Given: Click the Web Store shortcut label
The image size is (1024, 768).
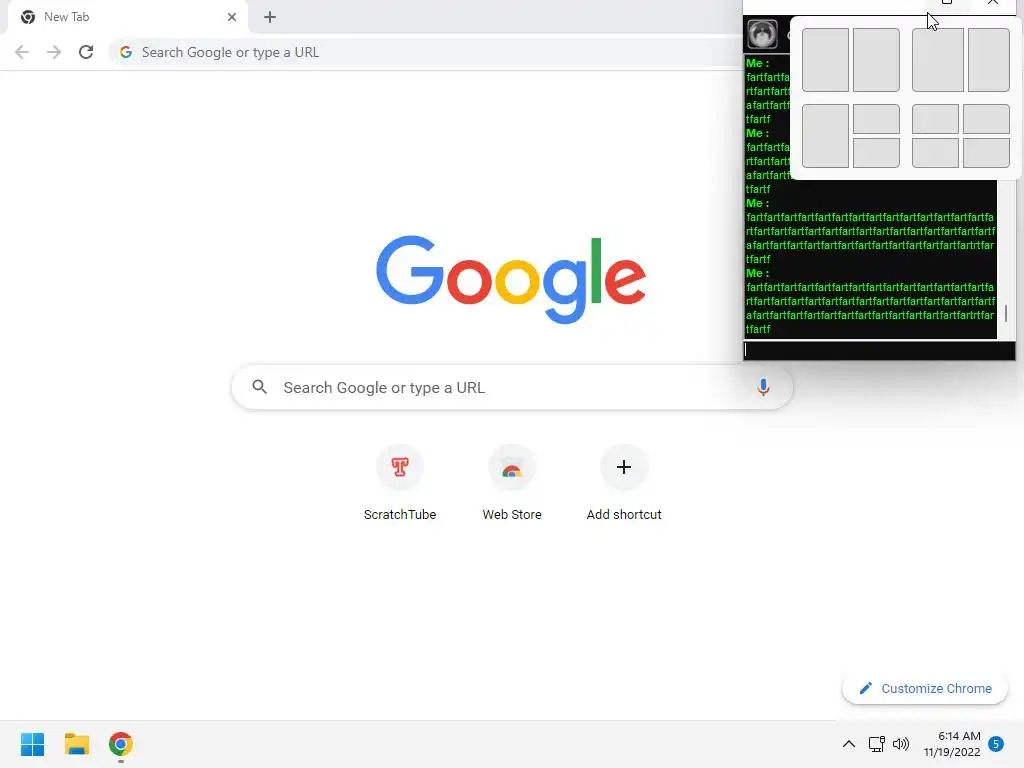Looking at the screenshot, I should point(512,515).
